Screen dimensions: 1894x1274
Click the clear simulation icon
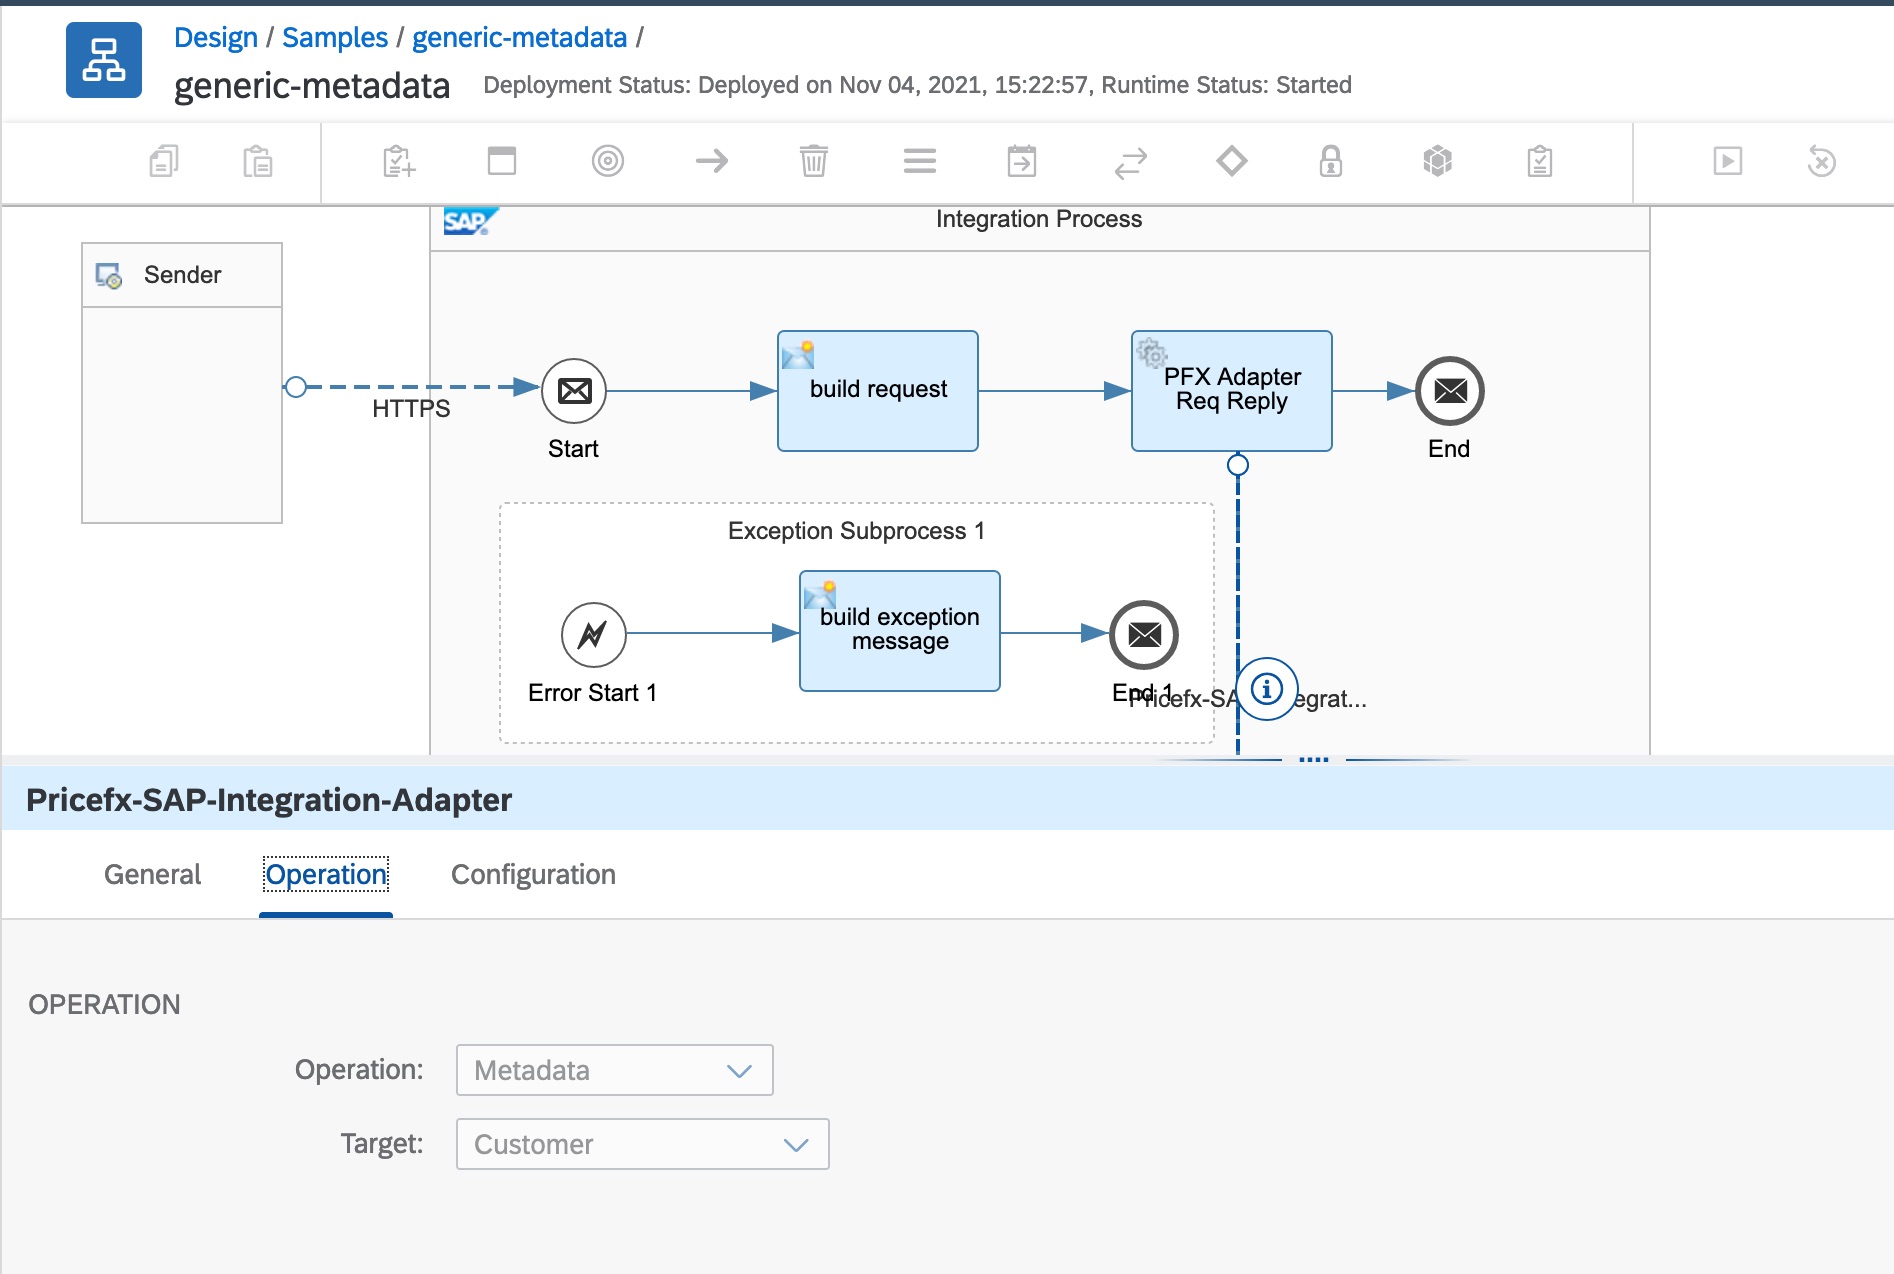click(1821, 161)
